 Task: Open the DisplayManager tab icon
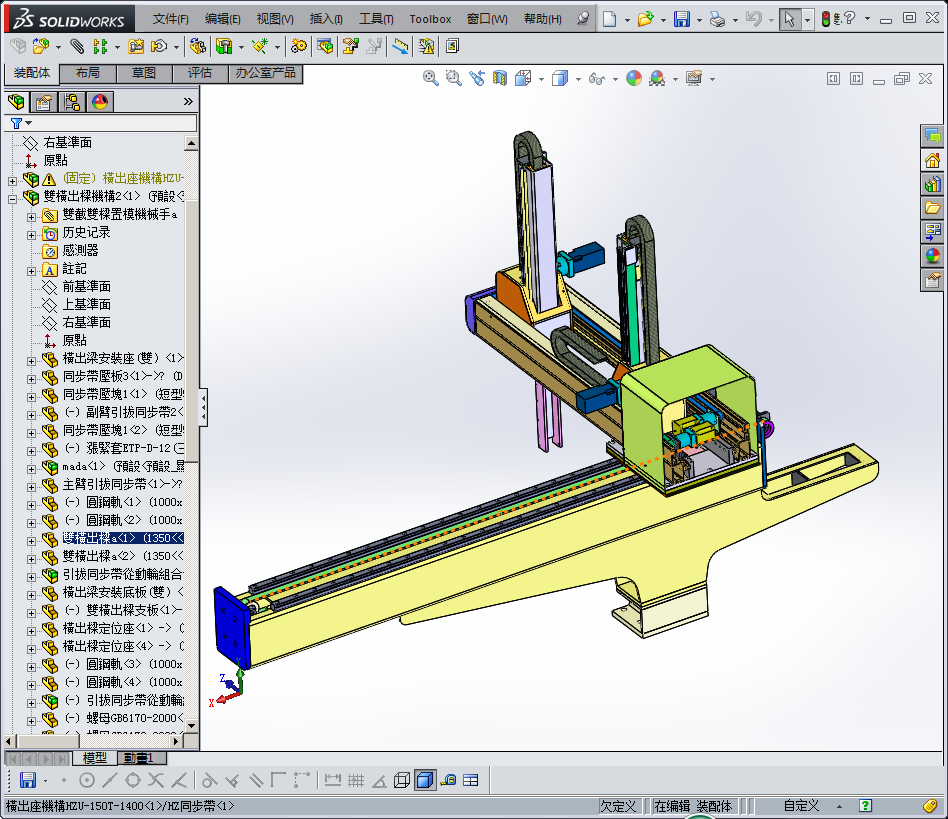tap(100, 102)
